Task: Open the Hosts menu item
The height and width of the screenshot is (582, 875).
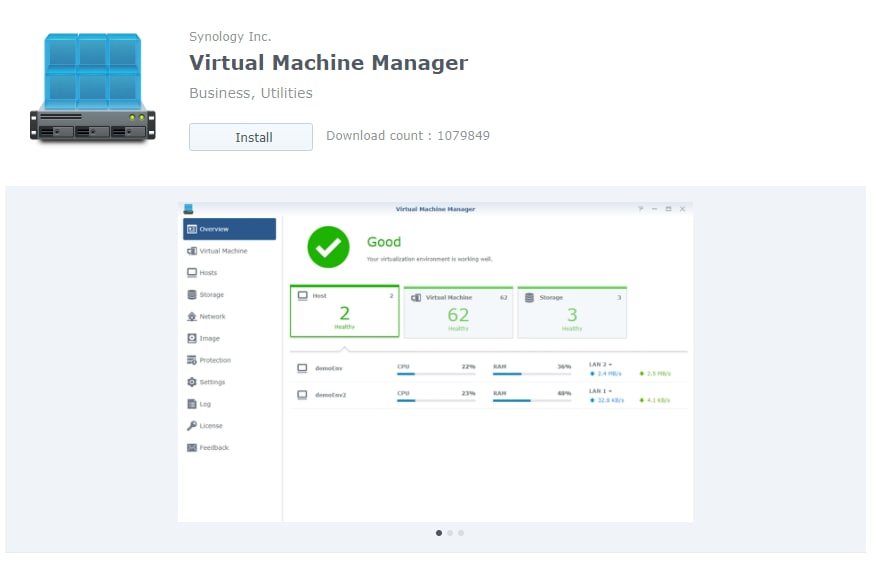Action: tap(229, 273)
